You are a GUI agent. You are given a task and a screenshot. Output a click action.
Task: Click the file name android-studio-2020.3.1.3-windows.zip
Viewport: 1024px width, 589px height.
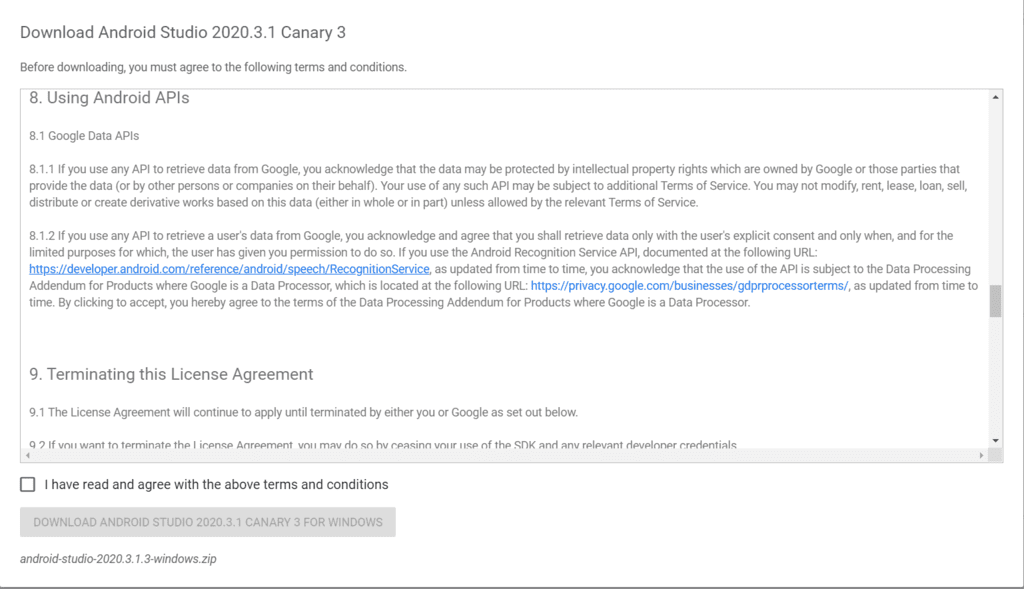(x=118, y=559)
